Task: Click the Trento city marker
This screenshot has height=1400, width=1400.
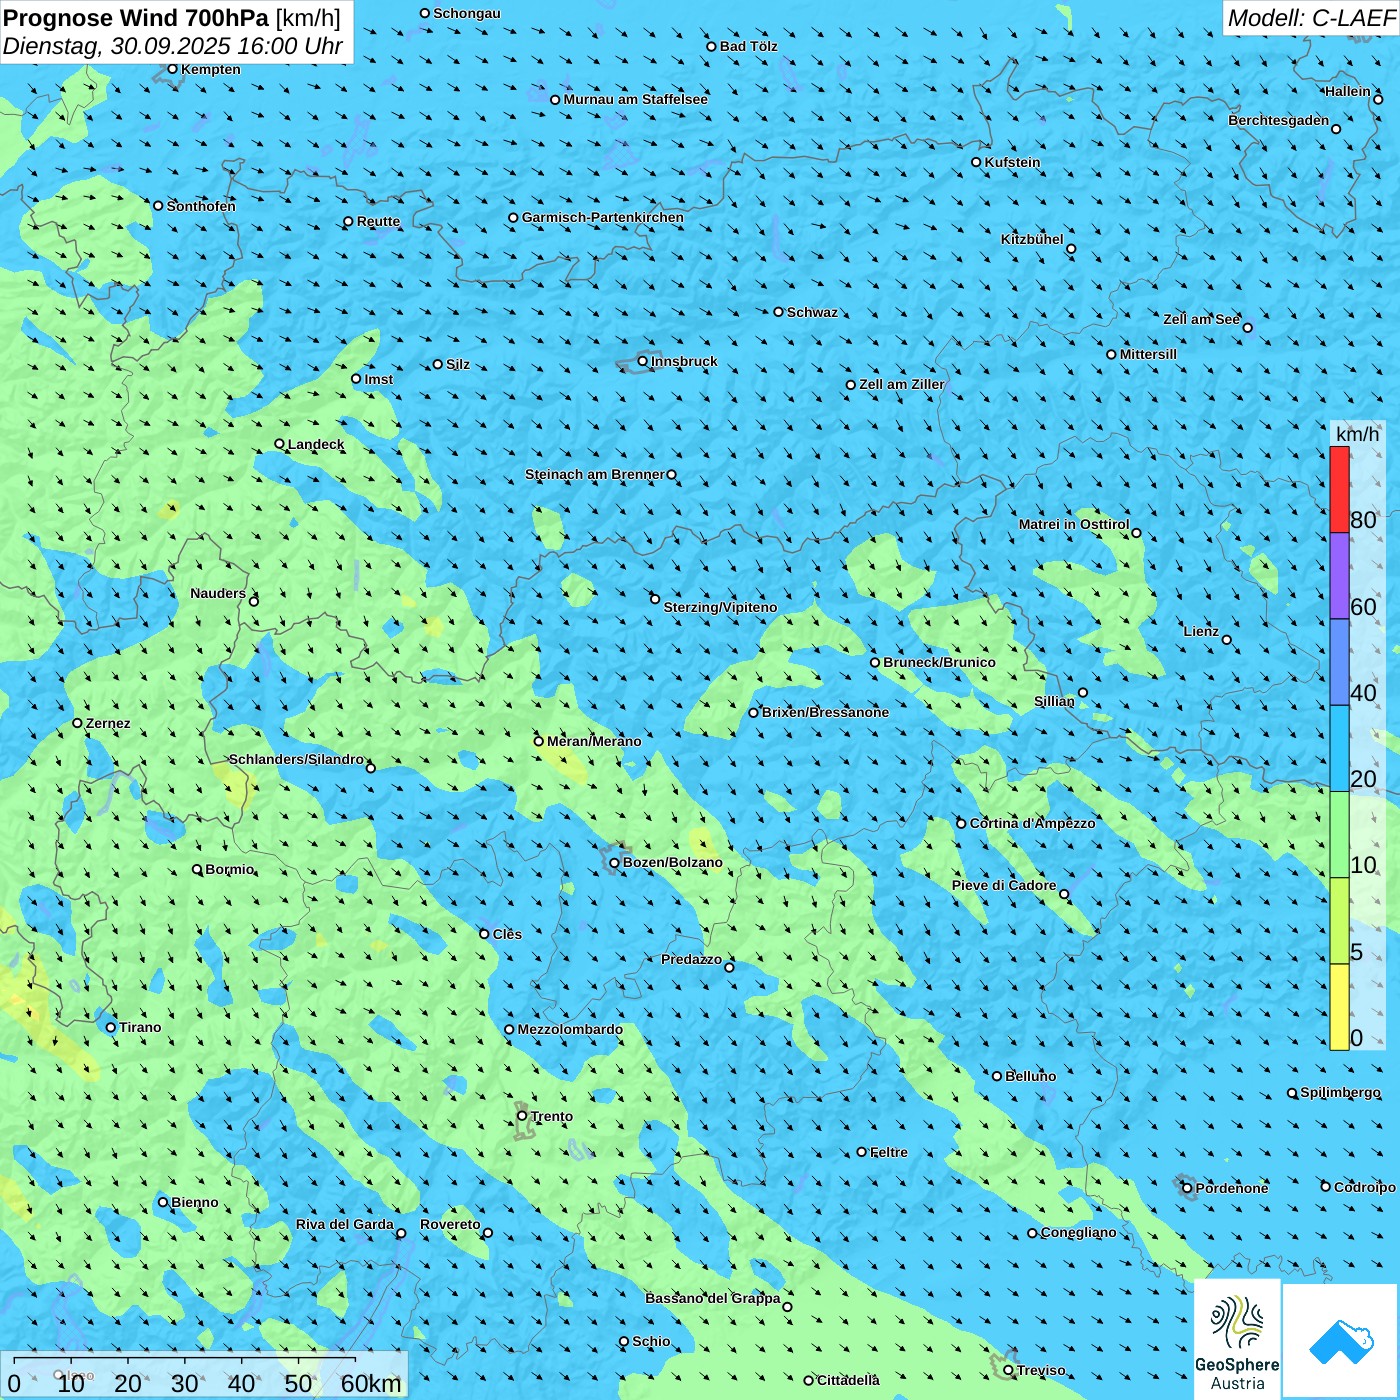Action: (x=522, y=1116)
